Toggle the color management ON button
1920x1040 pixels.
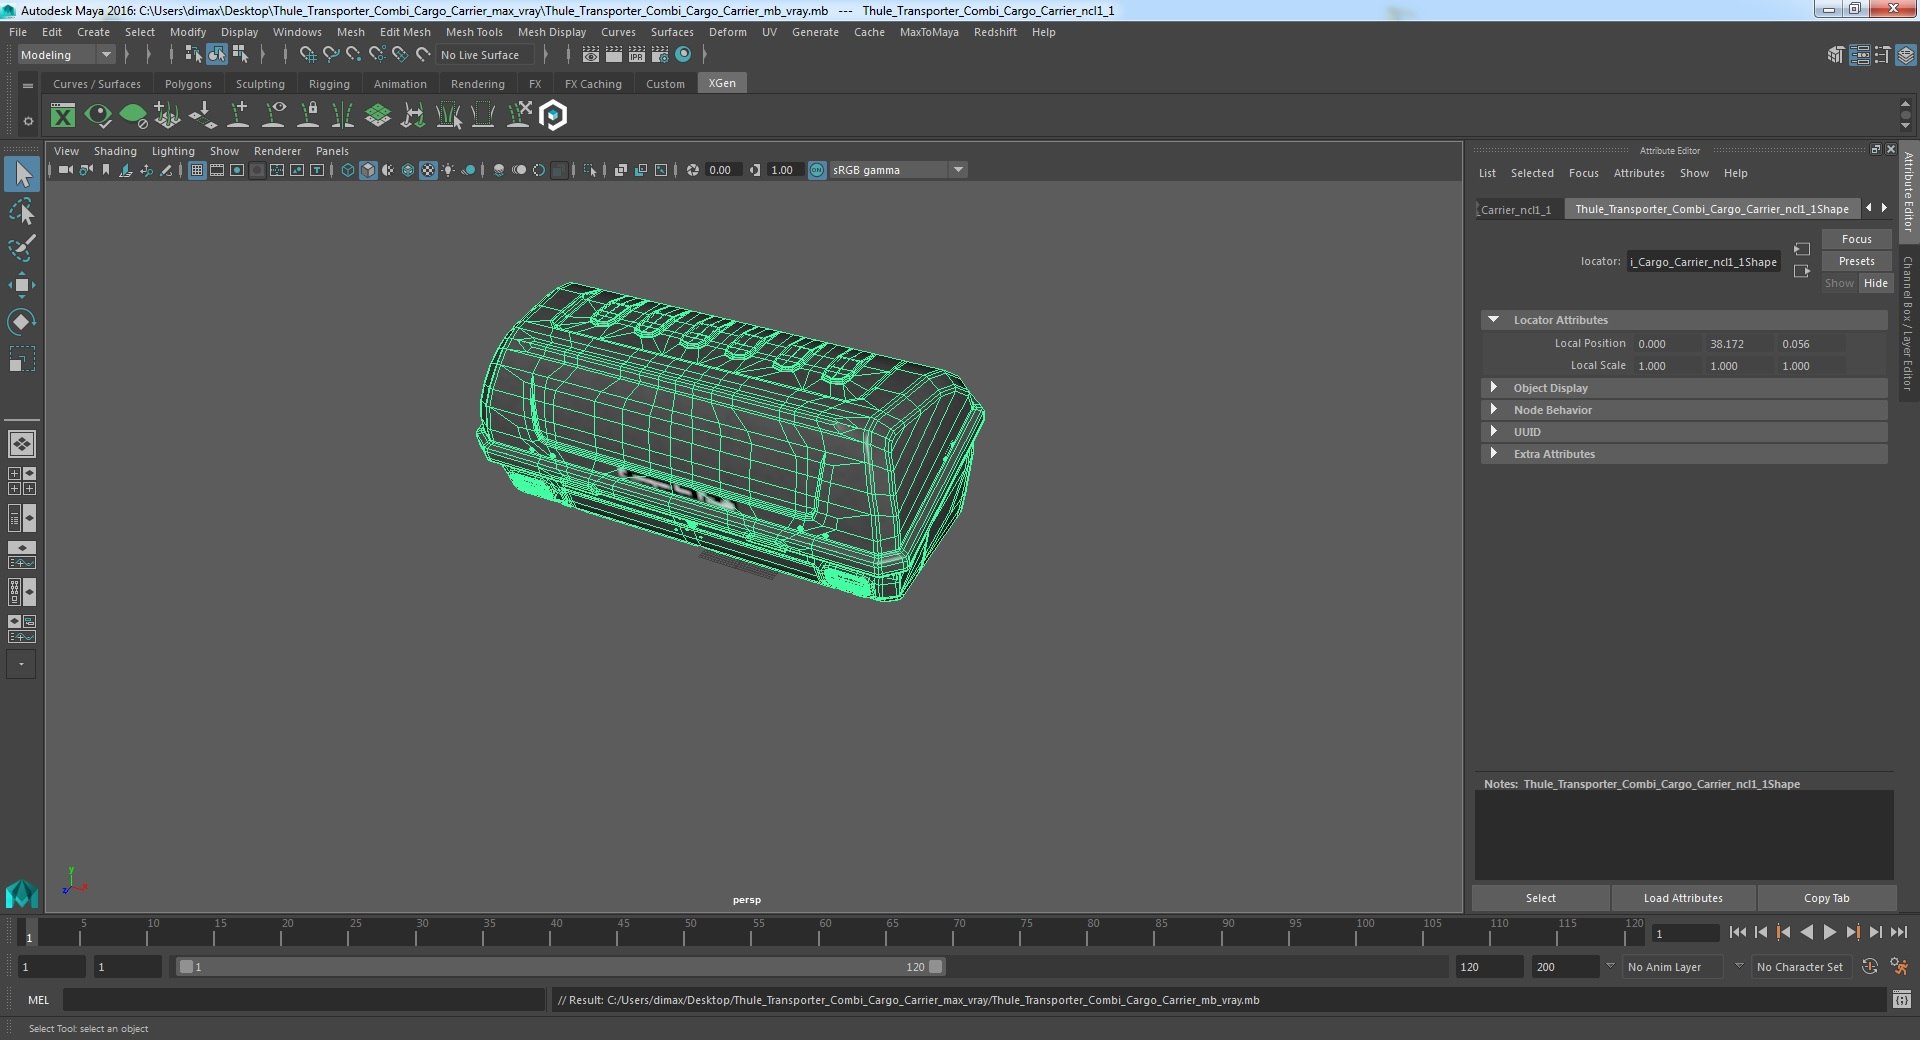[817, 170]
